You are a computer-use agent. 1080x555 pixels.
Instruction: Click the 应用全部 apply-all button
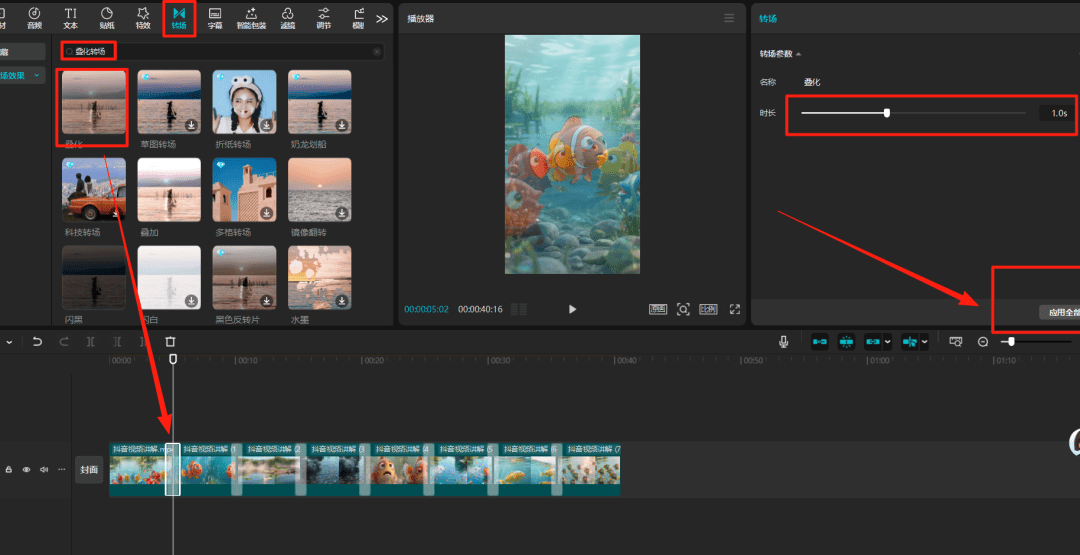pyautogui.click(x=1060, y=312)
